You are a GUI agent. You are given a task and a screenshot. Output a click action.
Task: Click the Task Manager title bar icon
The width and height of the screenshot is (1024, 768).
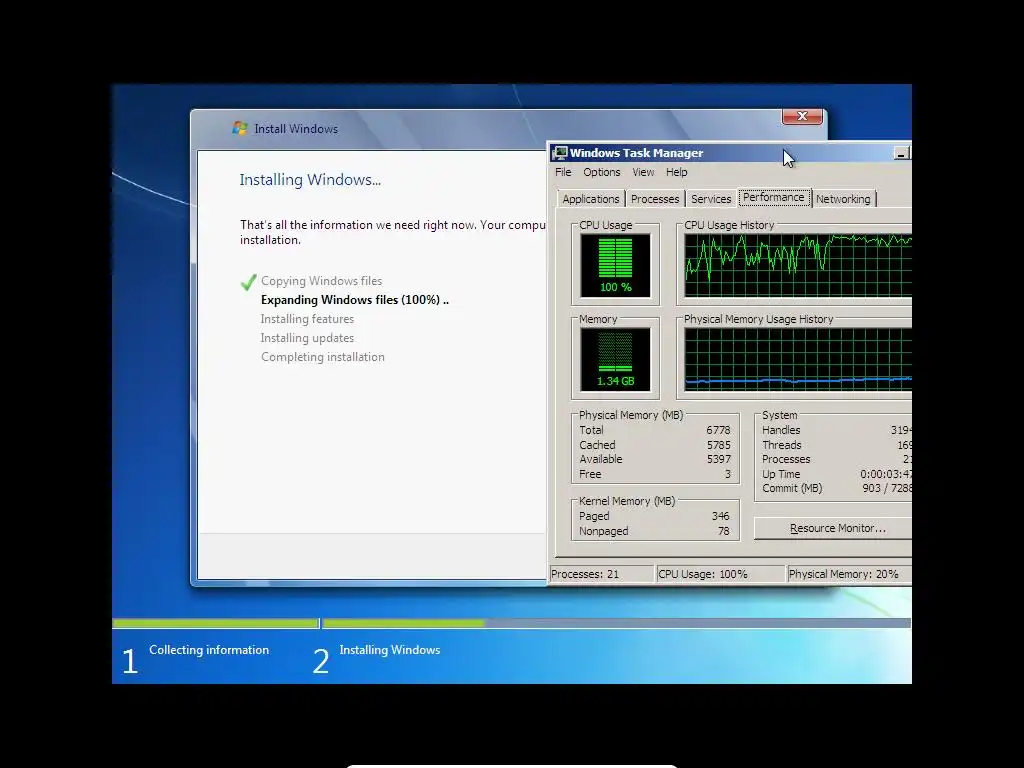(x=560, y=153)
